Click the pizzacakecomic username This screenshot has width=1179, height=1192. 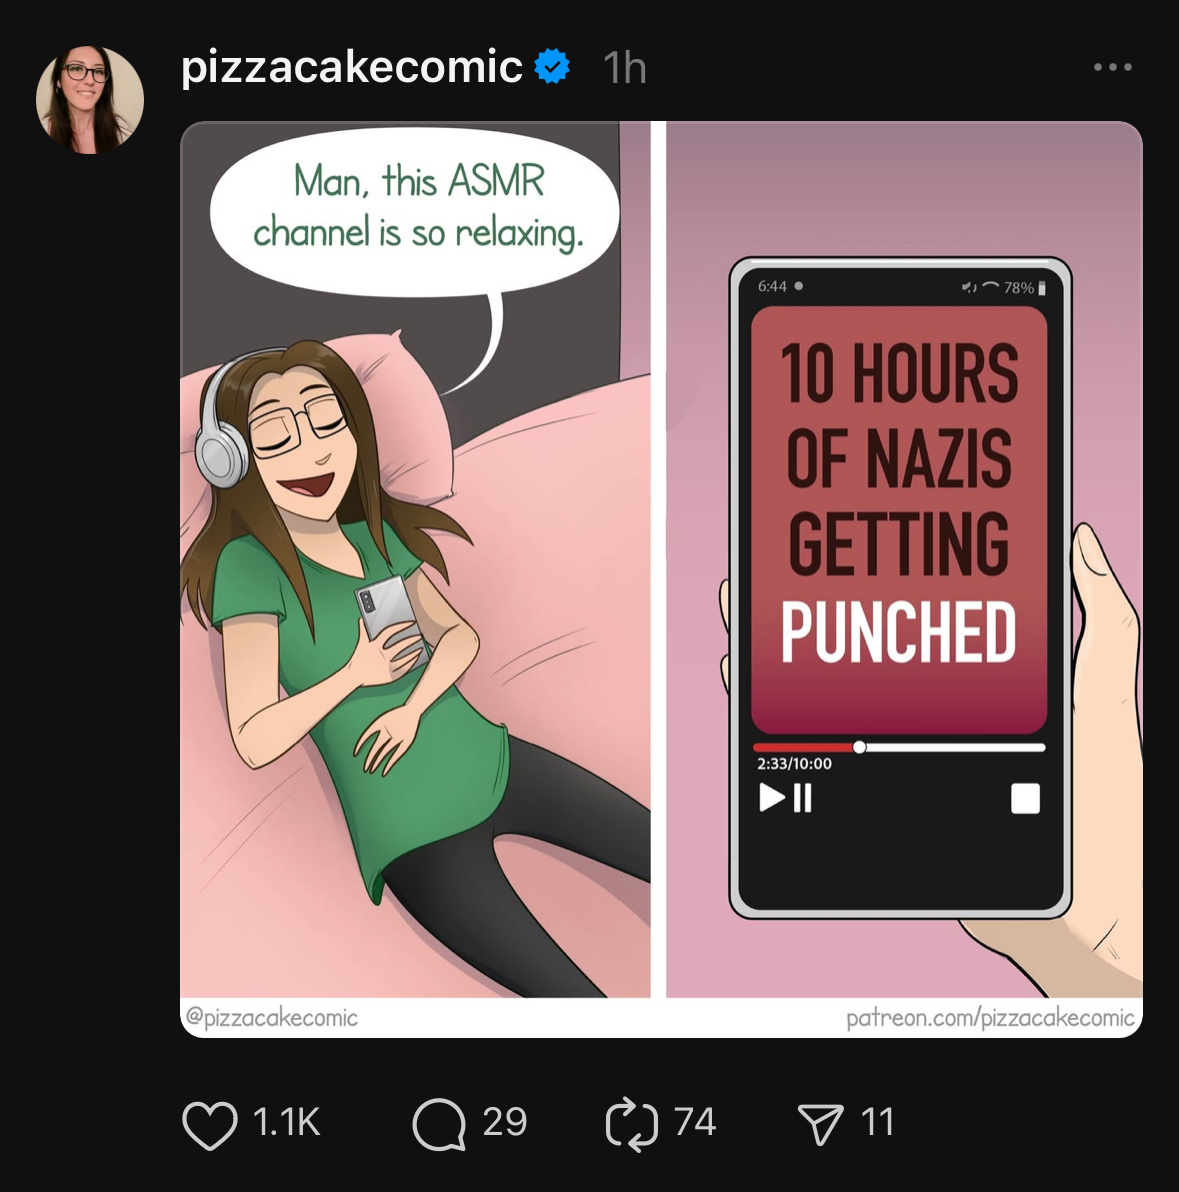[352, 67]
